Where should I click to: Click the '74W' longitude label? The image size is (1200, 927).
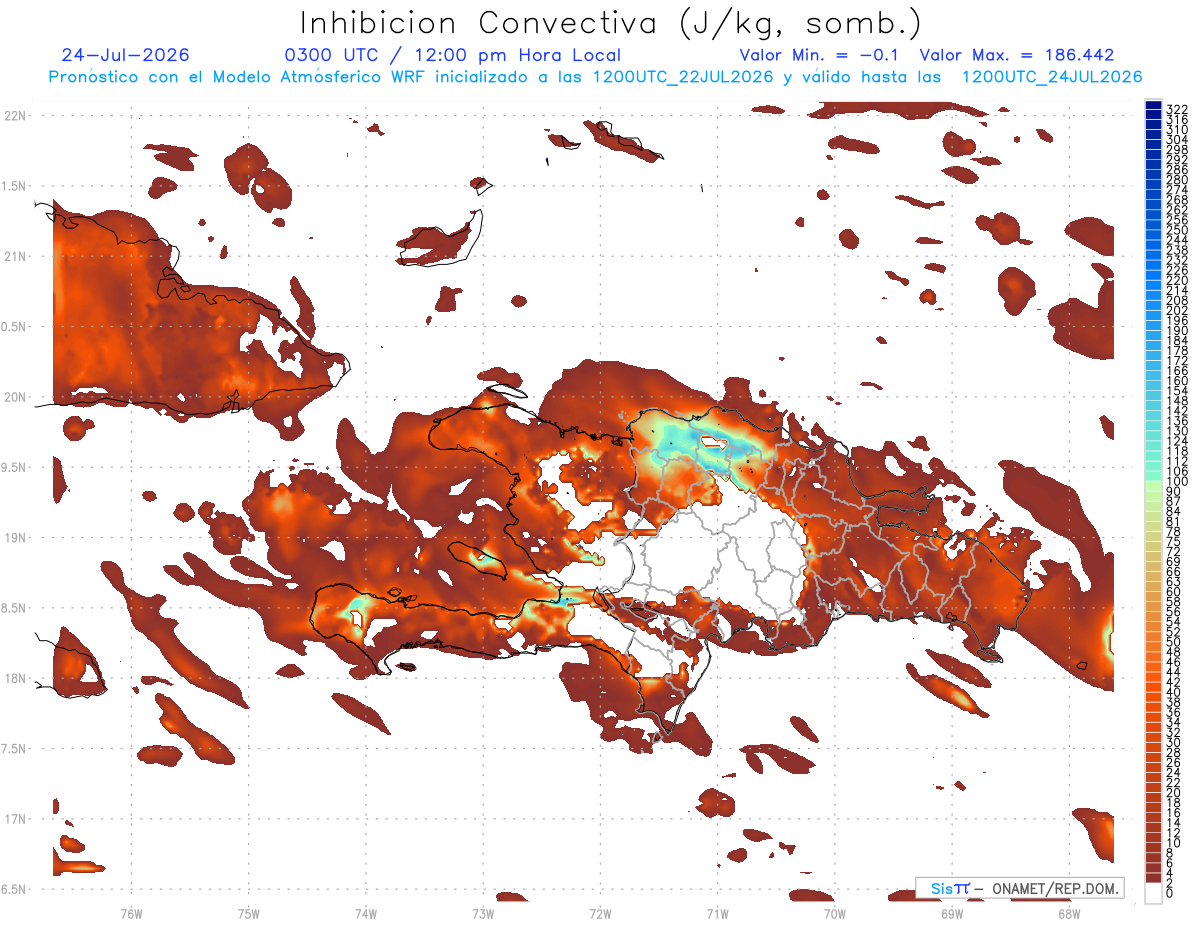366,912
